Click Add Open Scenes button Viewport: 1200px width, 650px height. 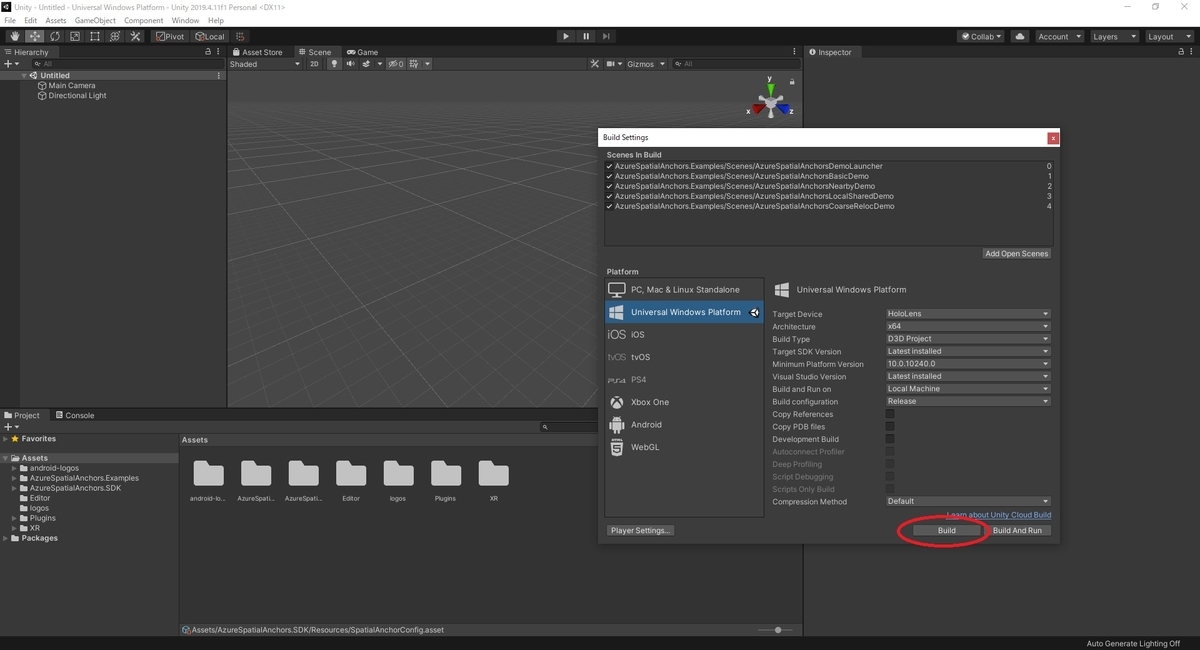point(1016,254)
